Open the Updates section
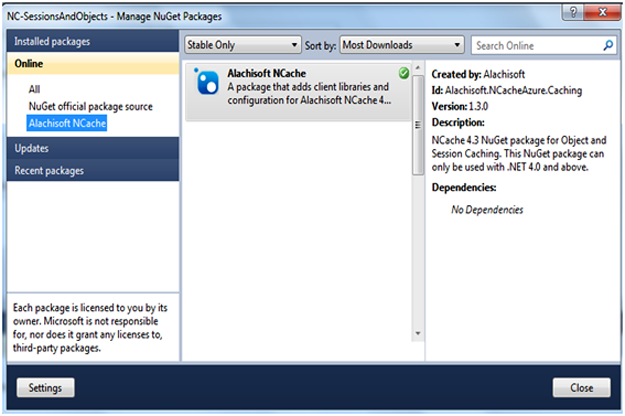Screen dimensions: 625x416 [92, 148]
